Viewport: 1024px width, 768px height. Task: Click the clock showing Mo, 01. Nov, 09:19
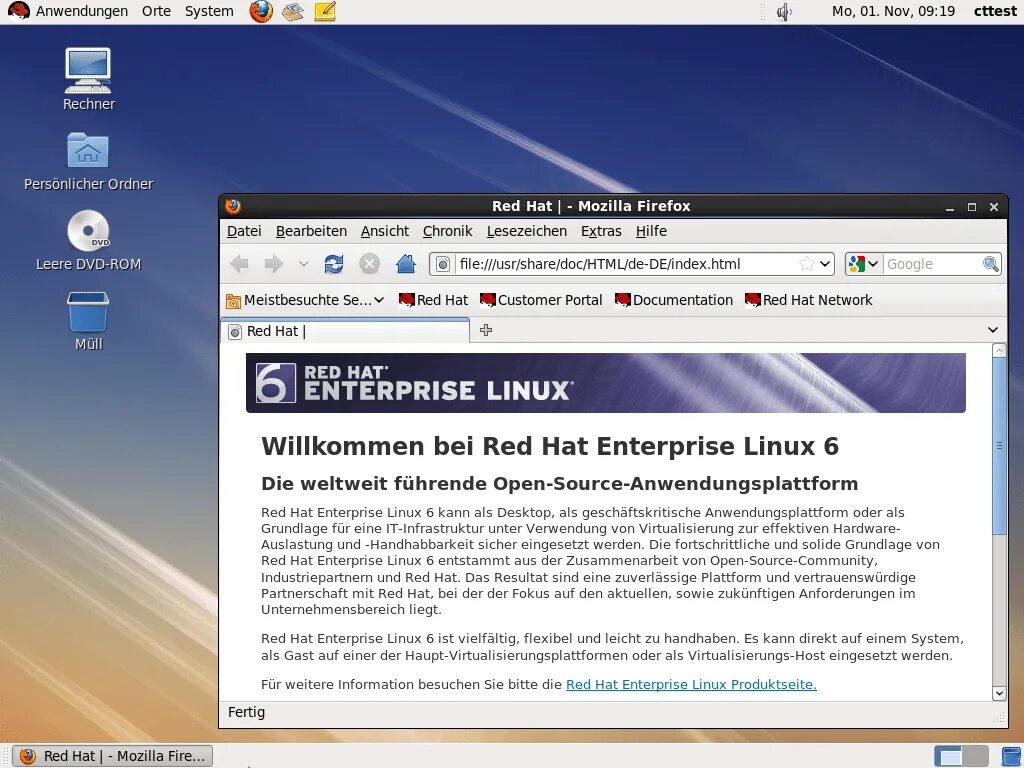(893, 11)
